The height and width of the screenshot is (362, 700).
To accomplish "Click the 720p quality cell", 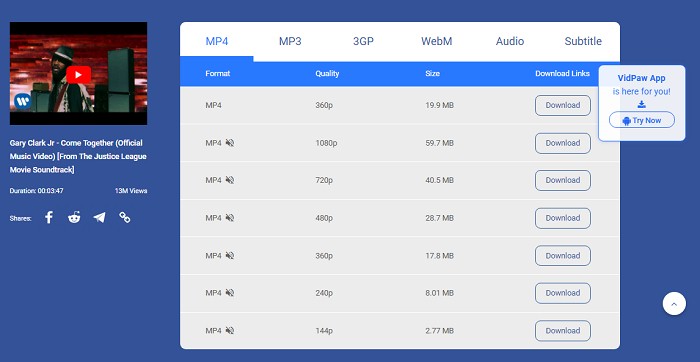I will pyautogui.click(x=324, y=180).
